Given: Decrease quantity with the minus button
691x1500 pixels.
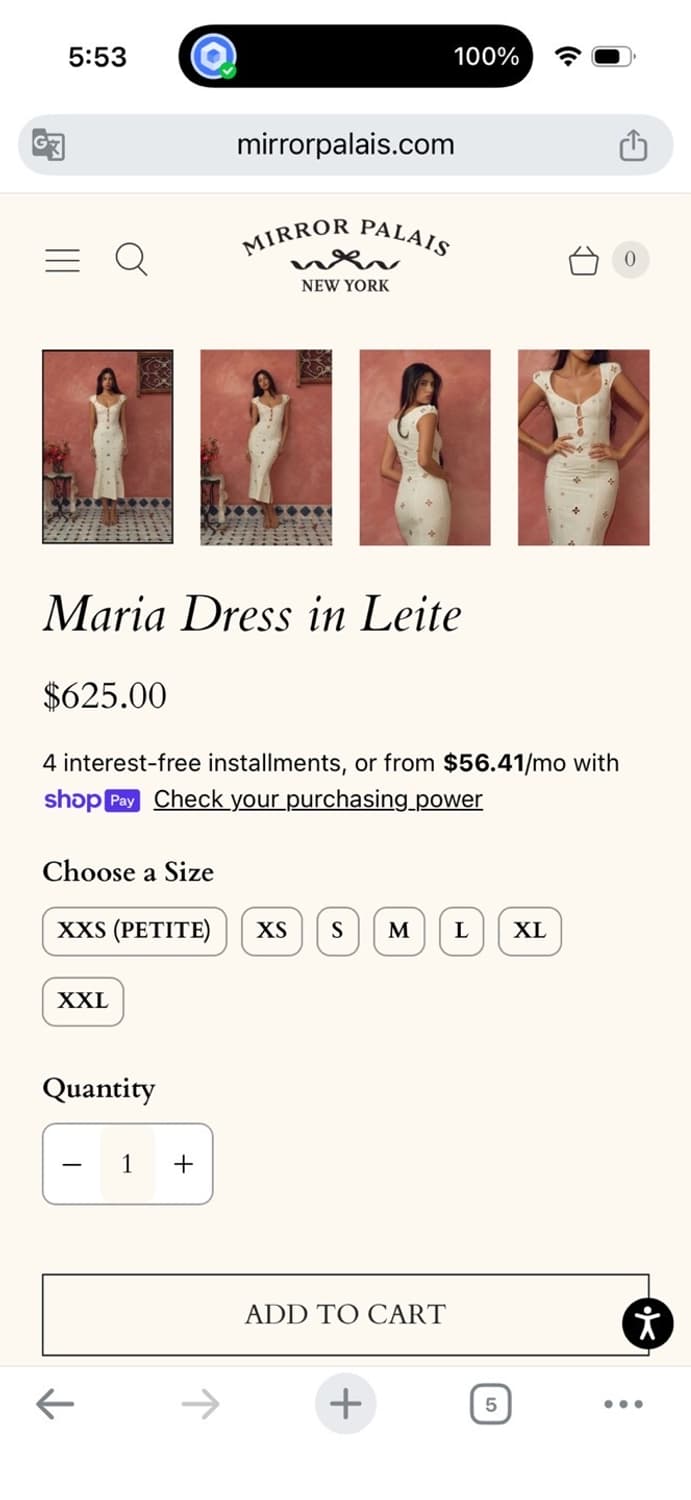Looking at the screenshot, I should (72, 1164).
